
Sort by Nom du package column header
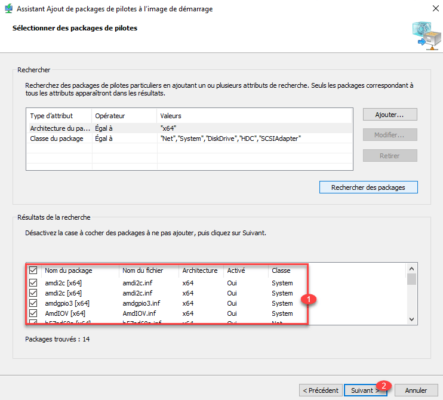click(x=69, y=270)
